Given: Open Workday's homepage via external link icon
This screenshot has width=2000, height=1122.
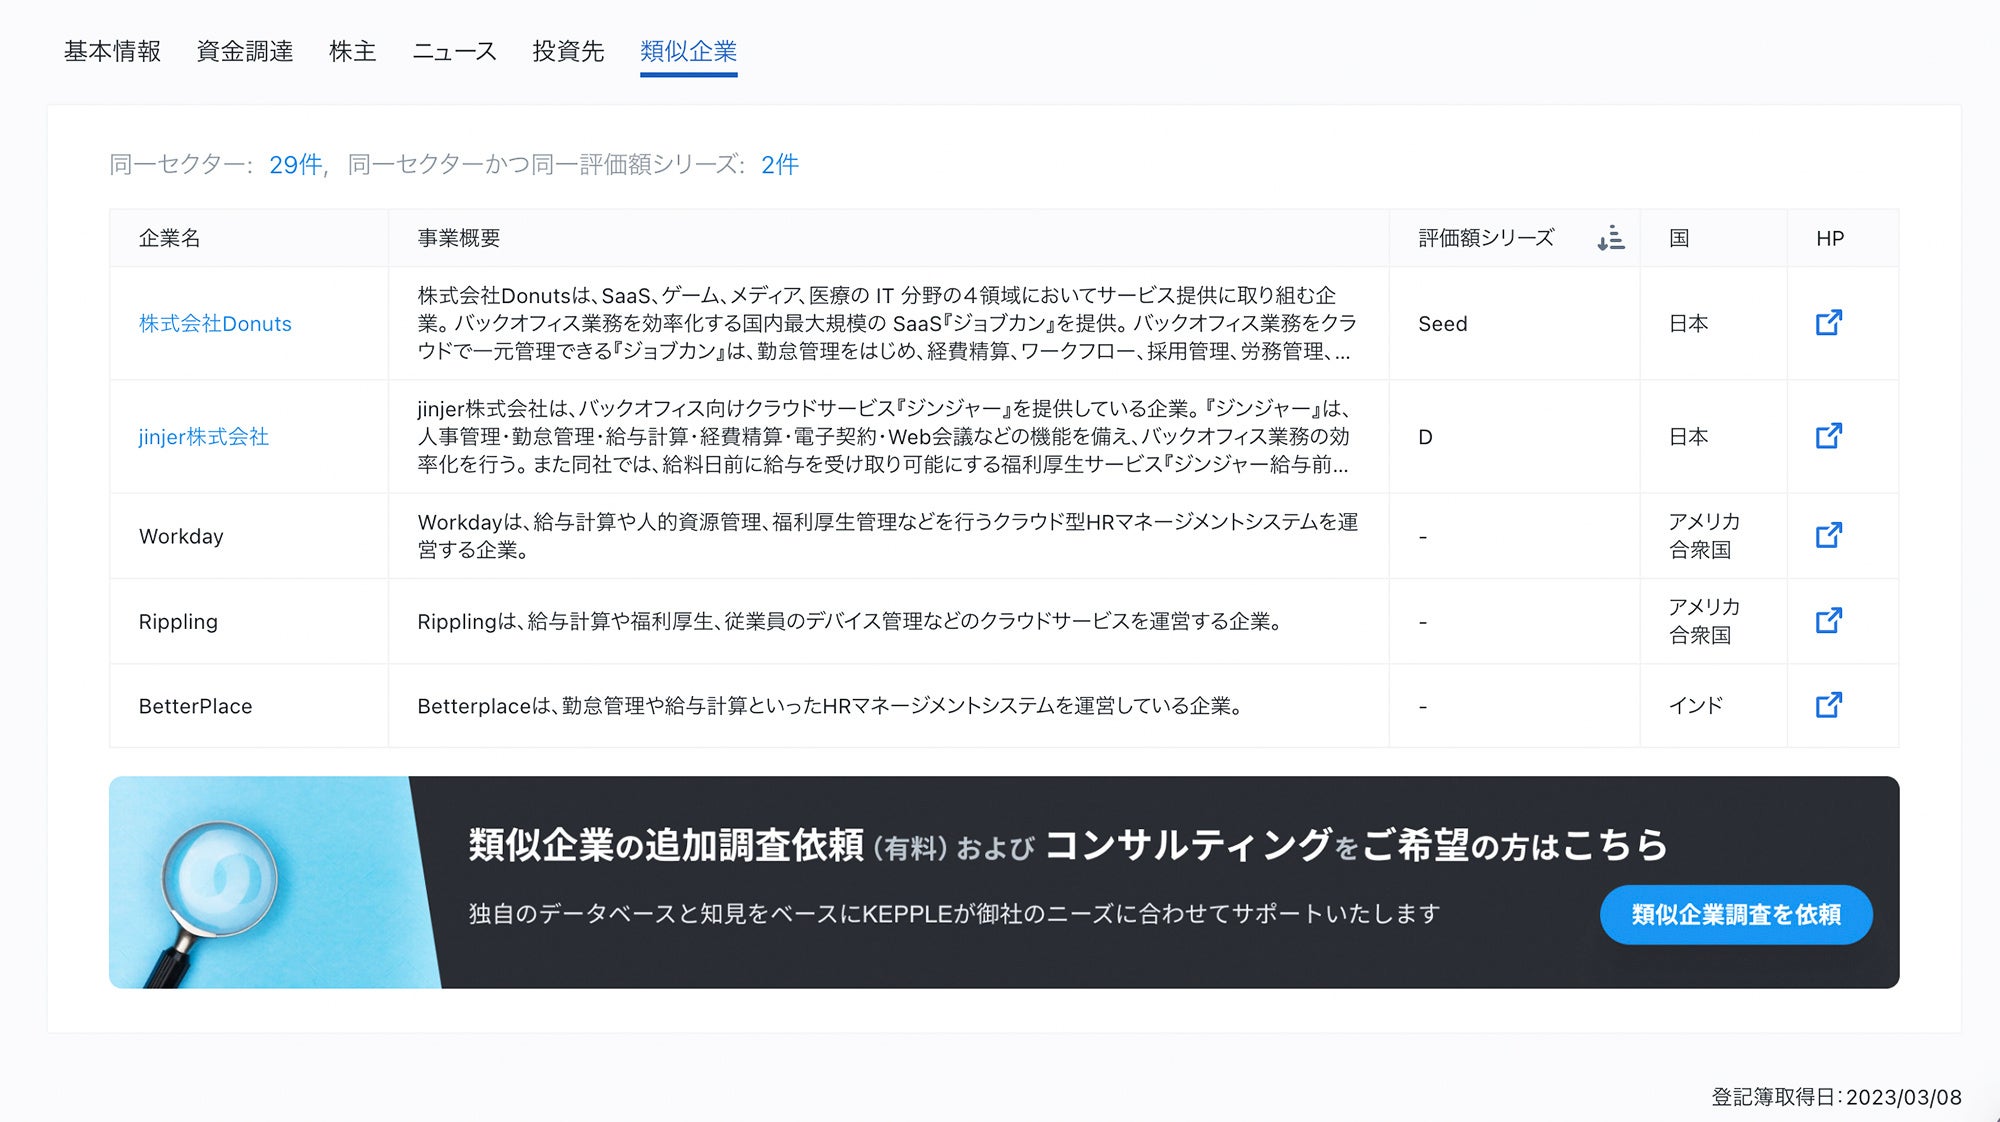Looking at the screenshot, I should click(1830, 536).
